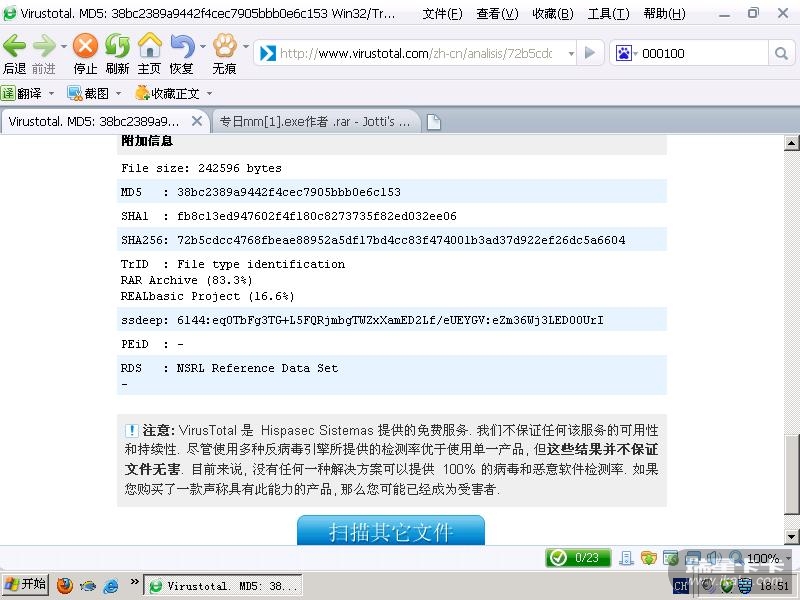Click the zoom magnifier icon beside 100%
The height and width of the screenshot is (600, 800).
tap(736, 558)
